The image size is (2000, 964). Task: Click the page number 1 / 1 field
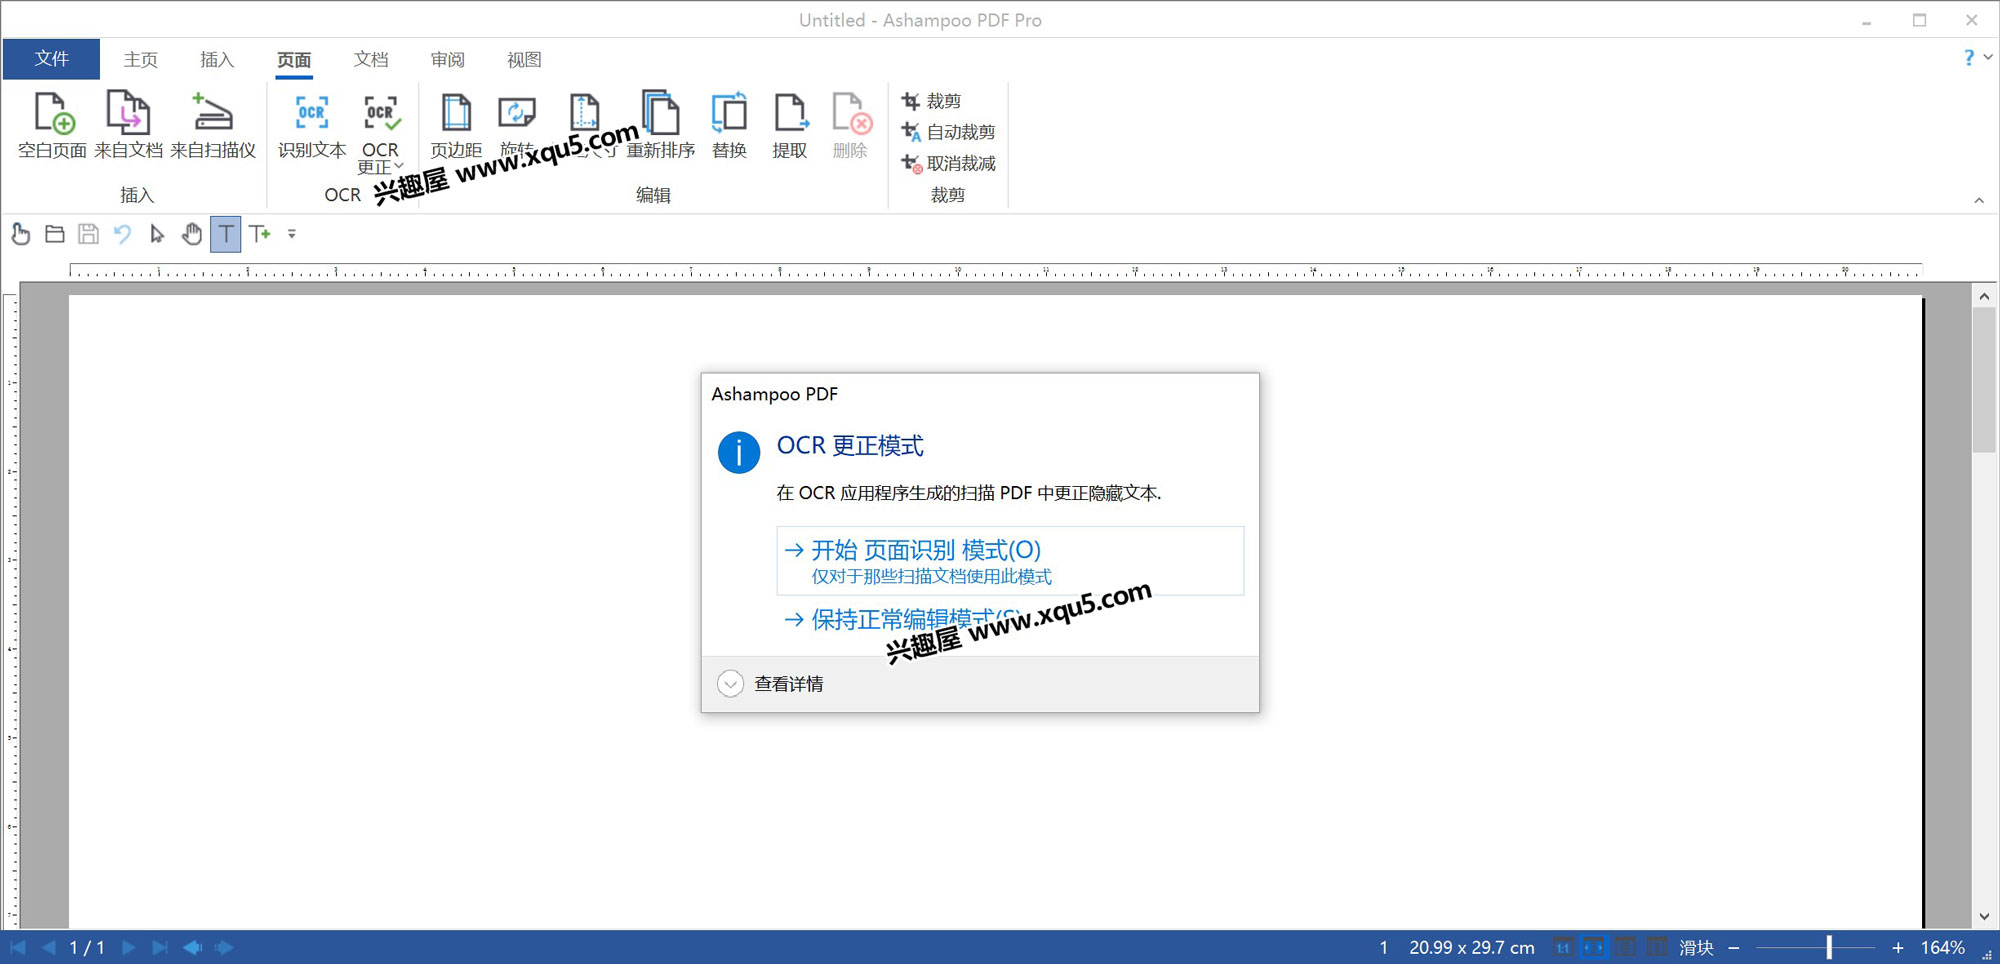tap(87, 947)
